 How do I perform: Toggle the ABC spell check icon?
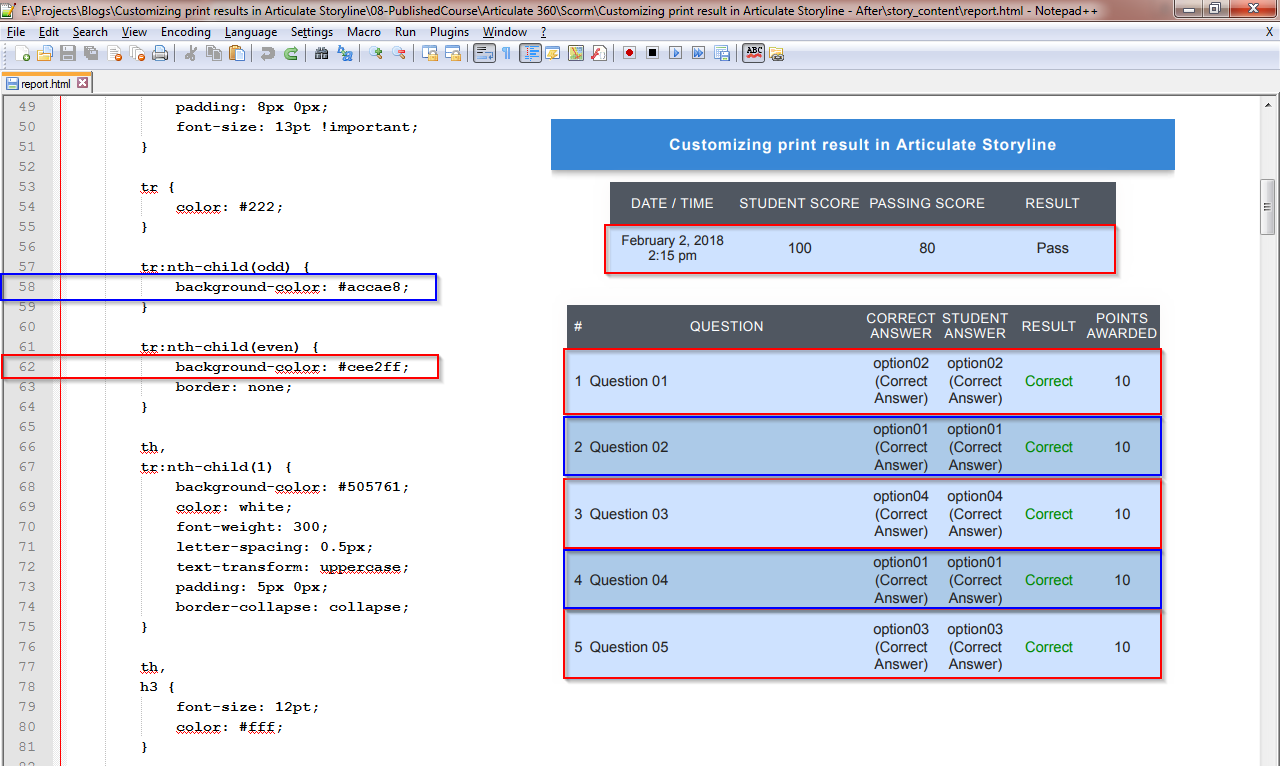(754, 53)
